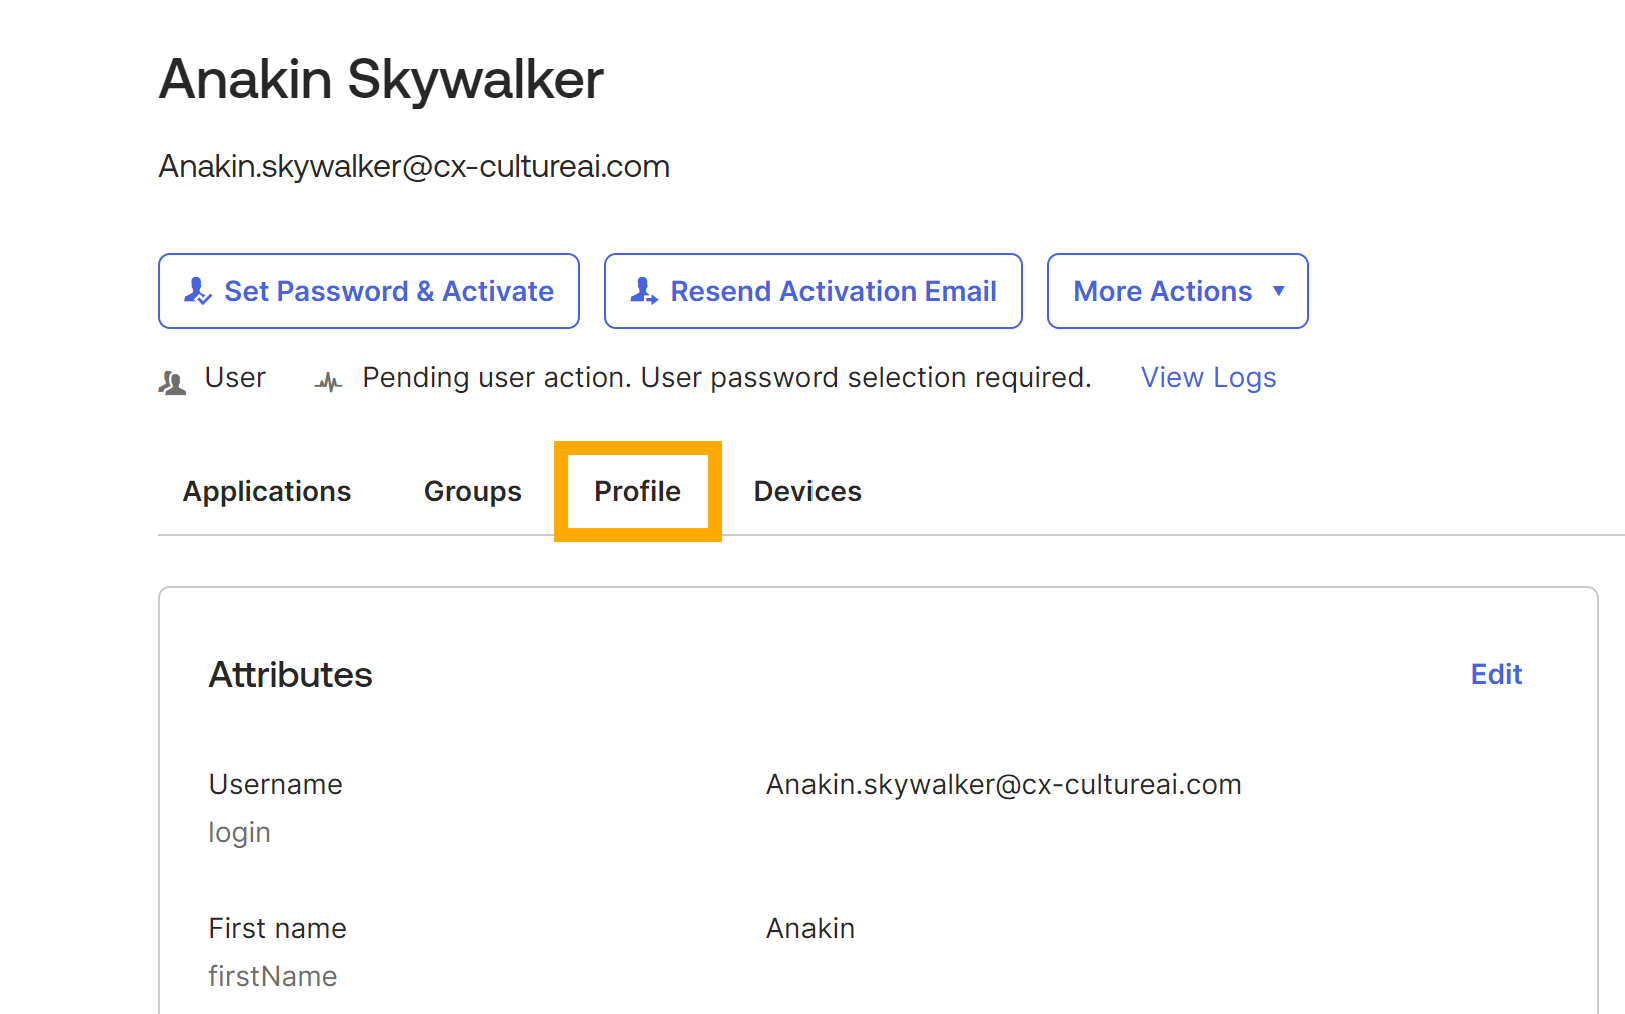
Task: Select the highlighted Profile tab
Action: coord(638,491)
